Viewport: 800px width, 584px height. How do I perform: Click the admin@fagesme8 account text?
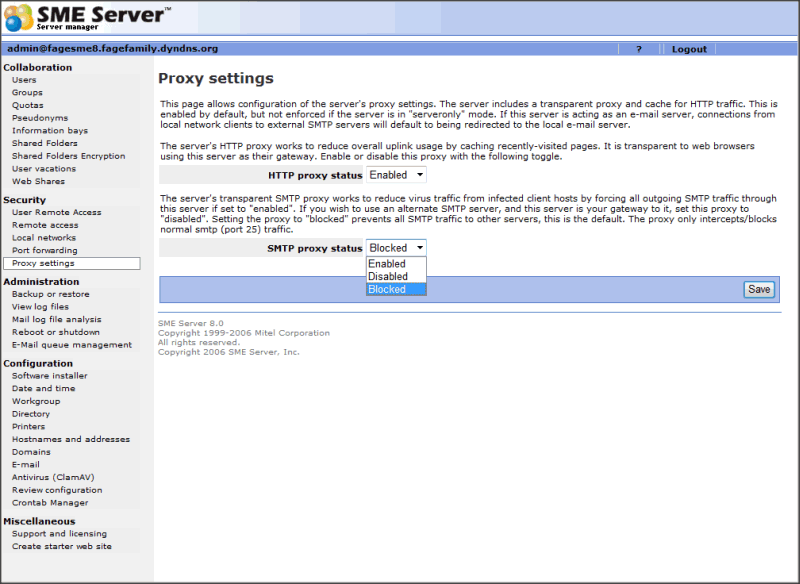point(113,48)
